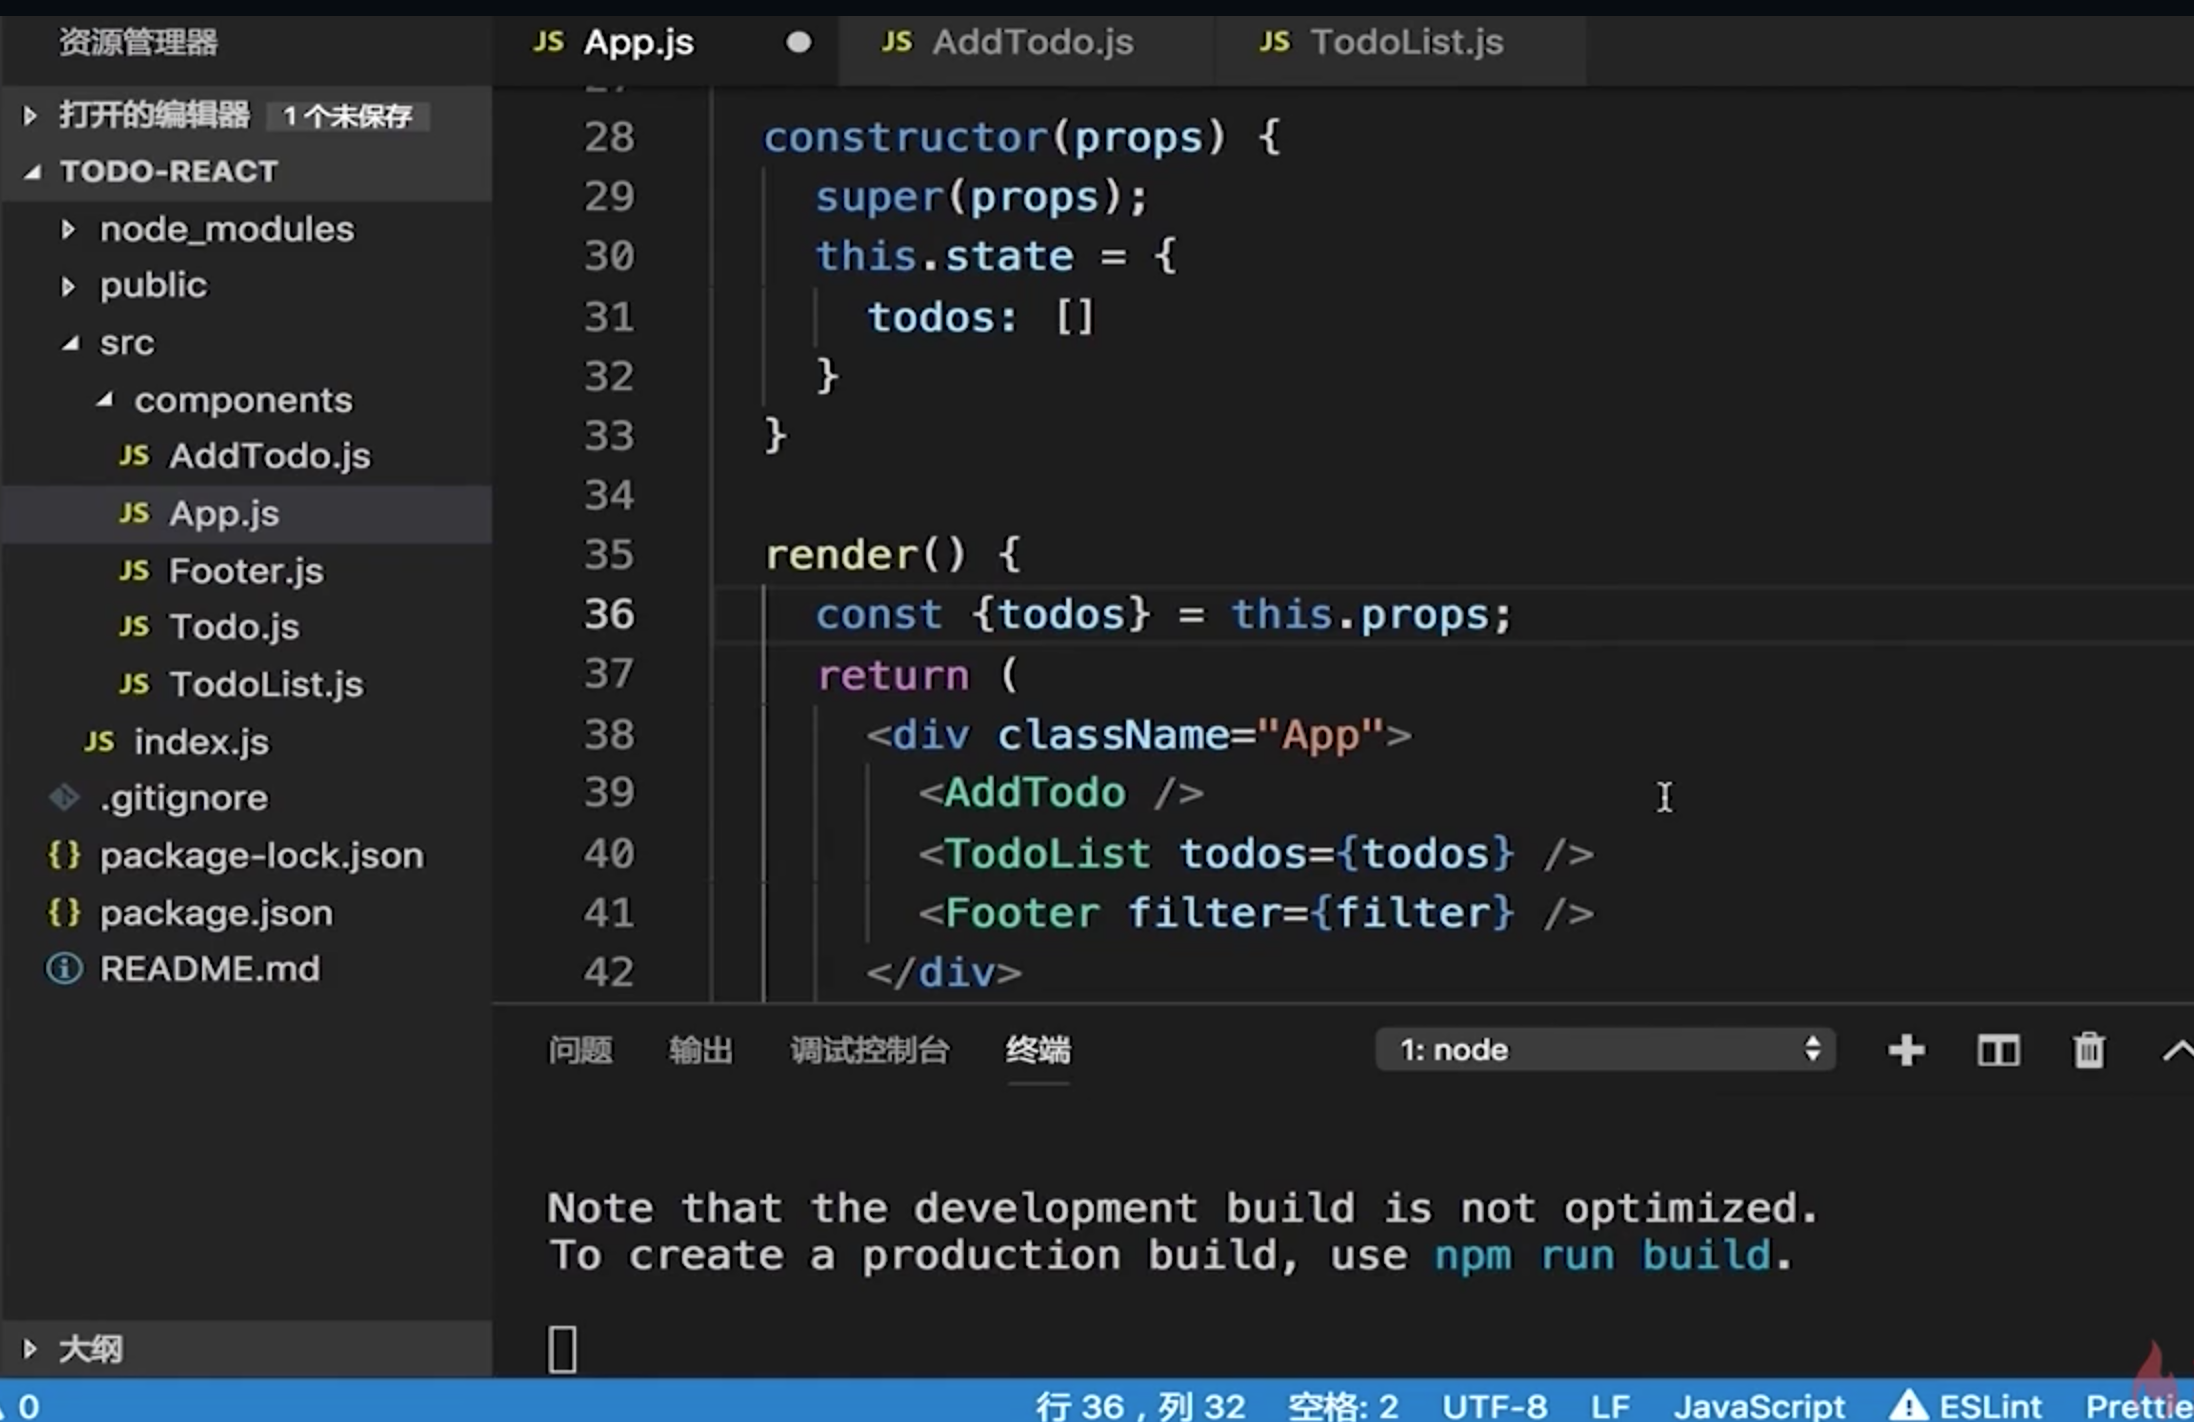Click 'npm run build' text in terminal
Image resolution: width=2194 pixels, height=1422 pixels.
[1602, 1256]
